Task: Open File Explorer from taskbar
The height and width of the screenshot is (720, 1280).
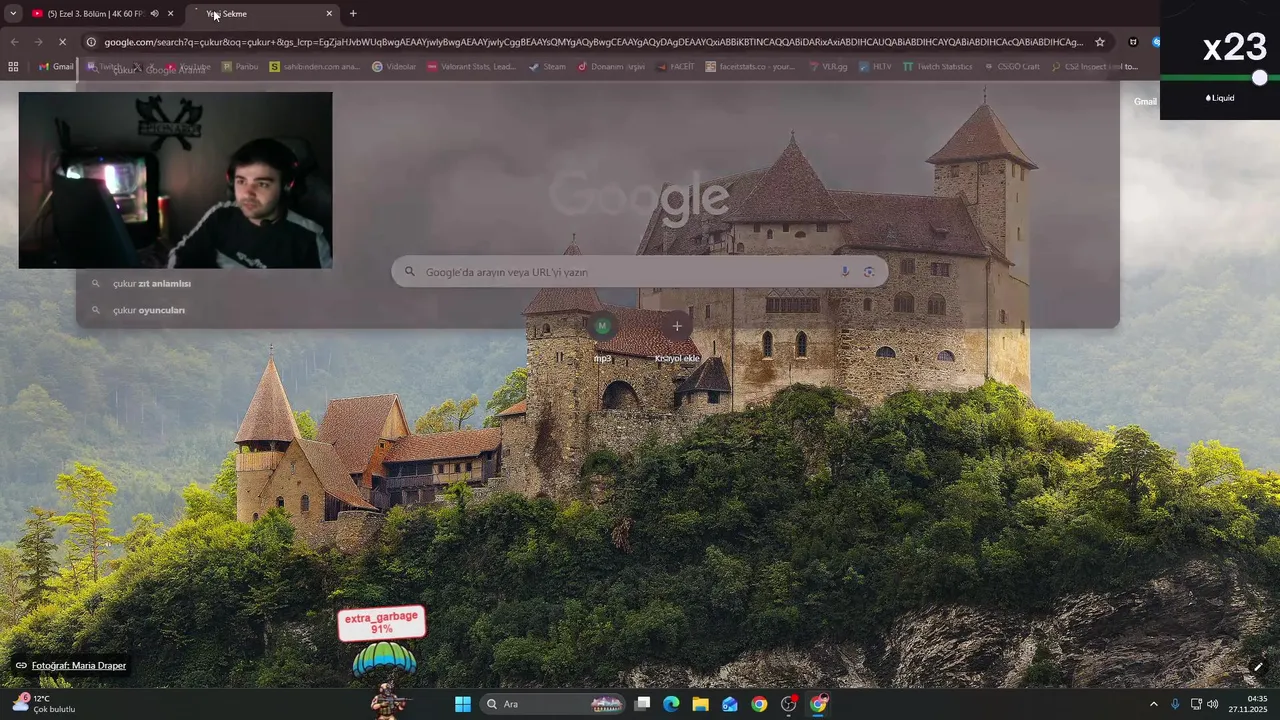Action: [700, 704]
